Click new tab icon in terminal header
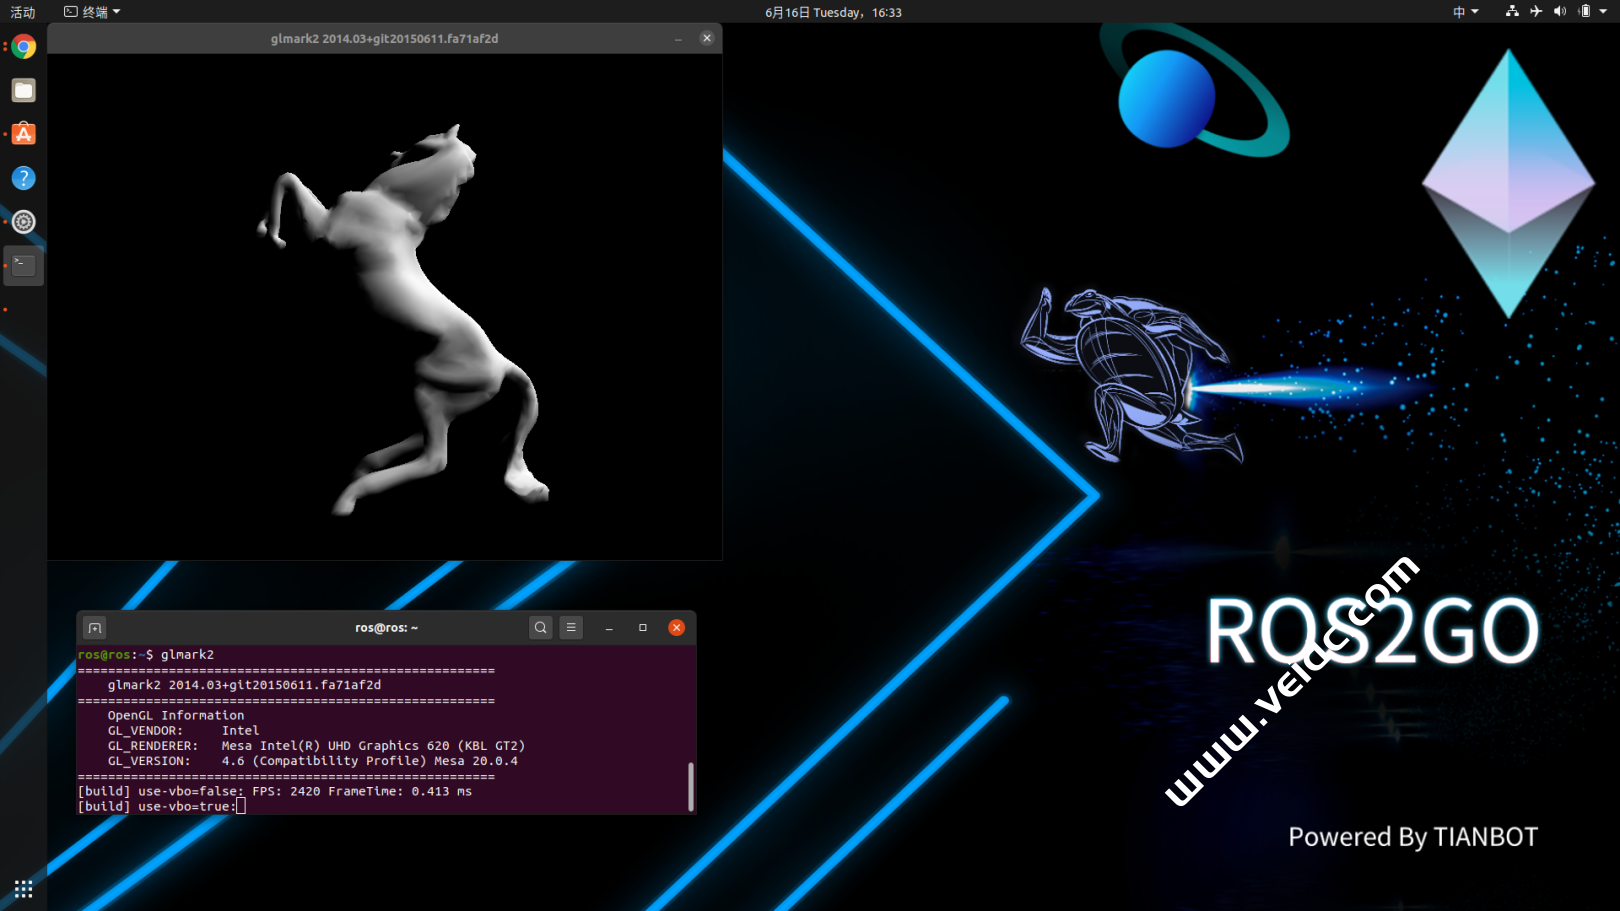The height and width of the screenshot is (911, 1620). (x=95, y=628)
